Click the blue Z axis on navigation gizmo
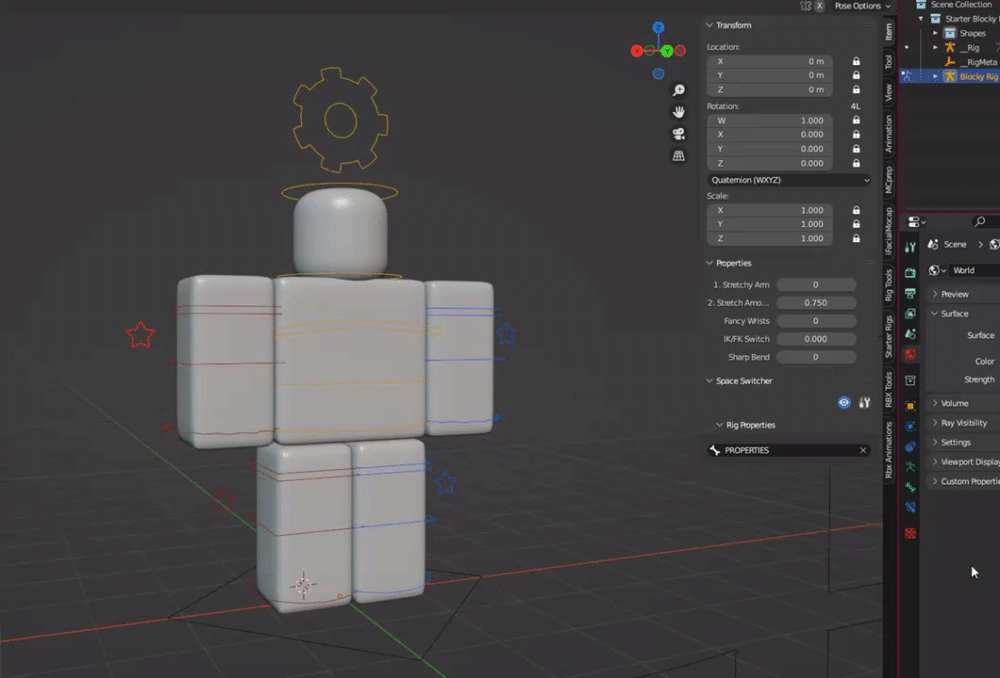The height and width of the screenshot is (678, 1000). 658,27
